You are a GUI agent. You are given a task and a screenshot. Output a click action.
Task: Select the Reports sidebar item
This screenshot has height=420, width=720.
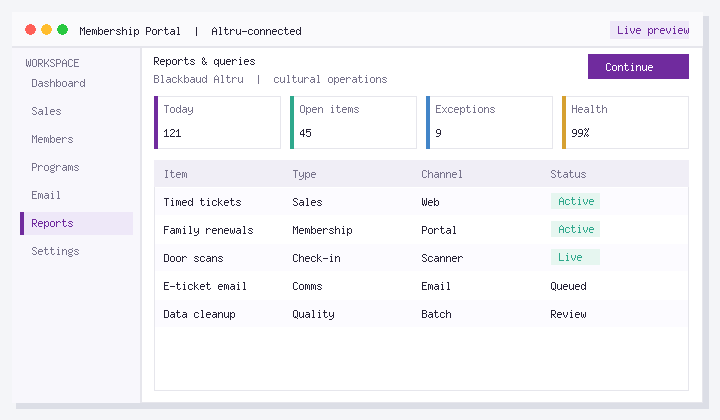pos(77,223)
